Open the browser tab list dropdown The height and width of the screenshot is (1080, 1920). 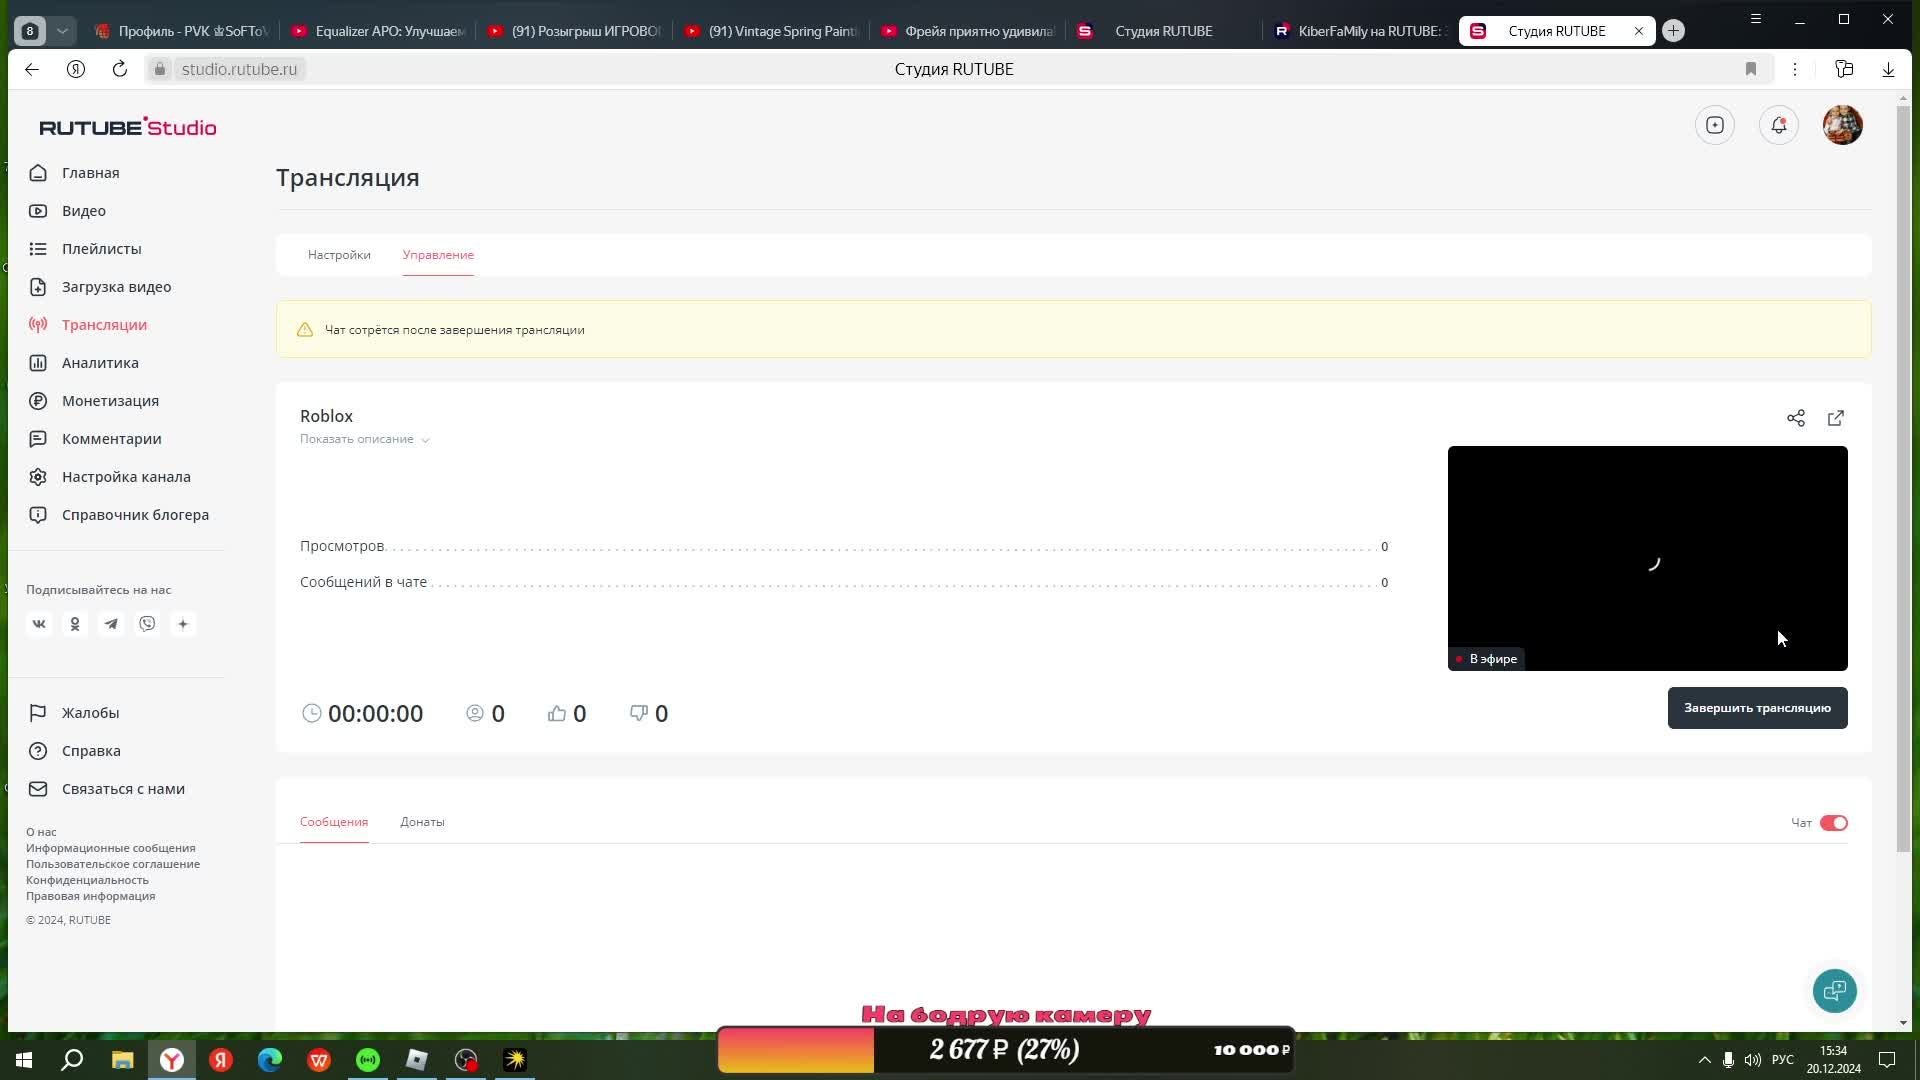62,31
